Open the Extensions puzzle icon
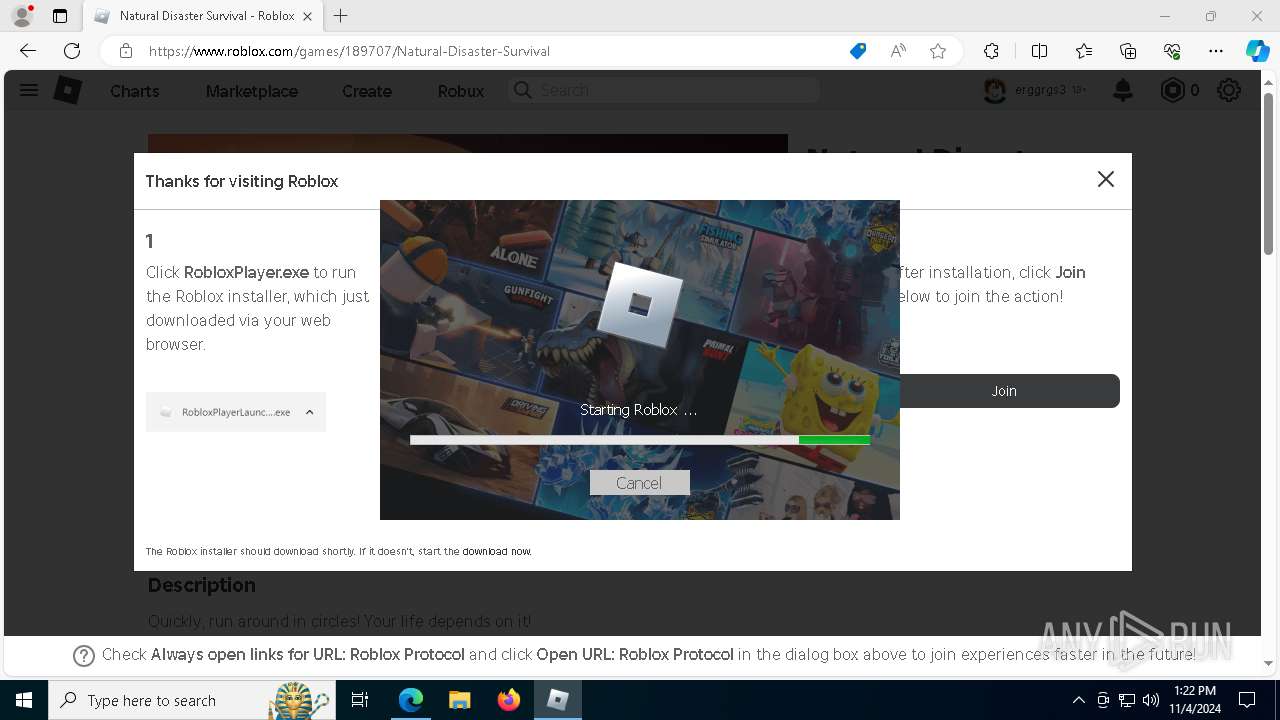Viewport: 1280px width, 720px height. pos(991,51)
